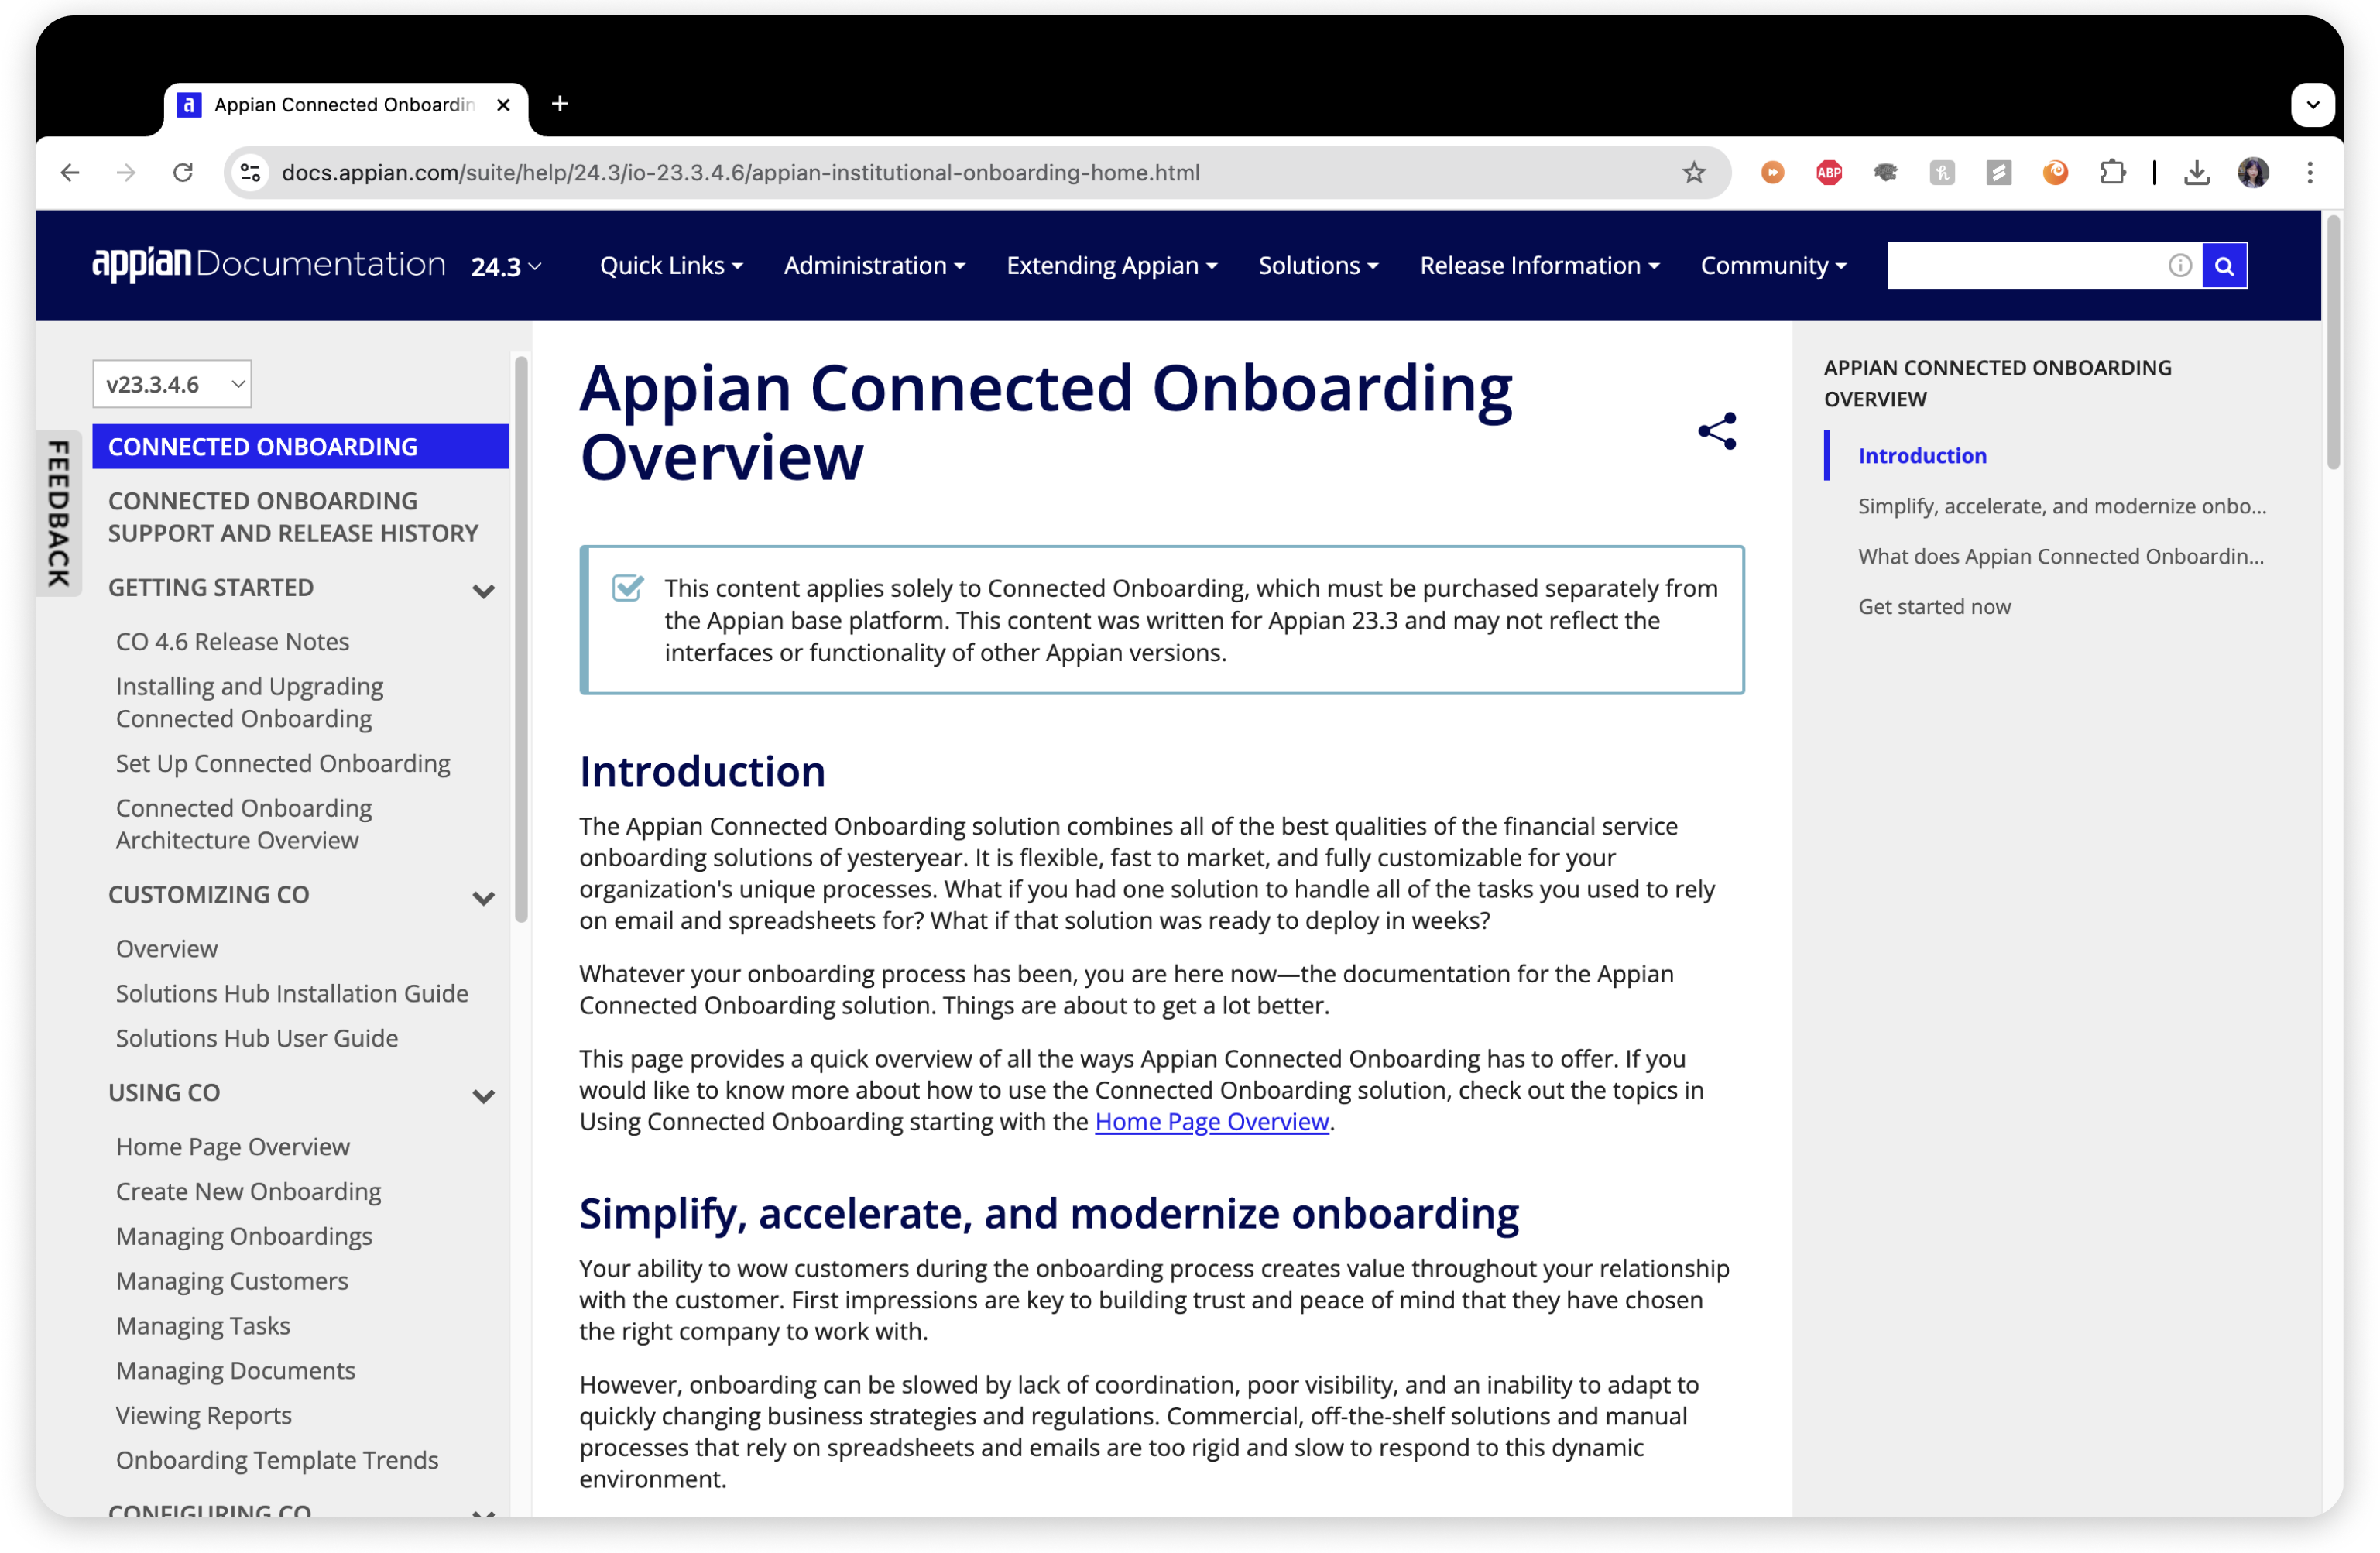Screen dimensions: 2380x1553
Task: Open the 24.3 Appian version dropdown
Action: coord(505,266)
